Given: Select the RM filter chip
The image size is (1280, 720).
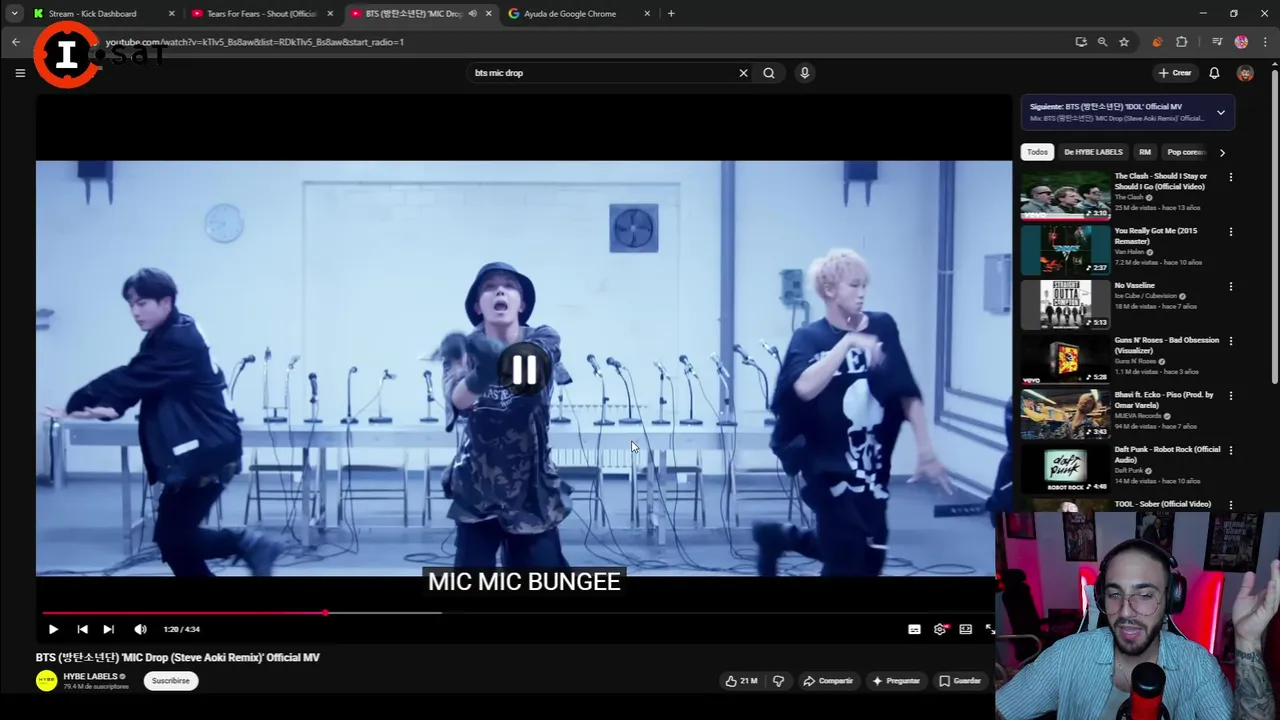Looking at the screenshot, I should click(1145, 152).
